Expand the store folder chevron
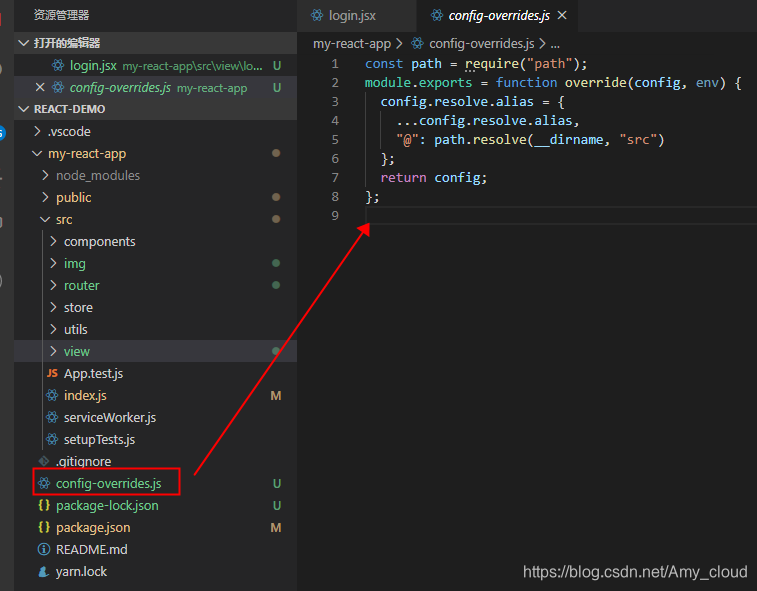 click(x=54, y=308)
